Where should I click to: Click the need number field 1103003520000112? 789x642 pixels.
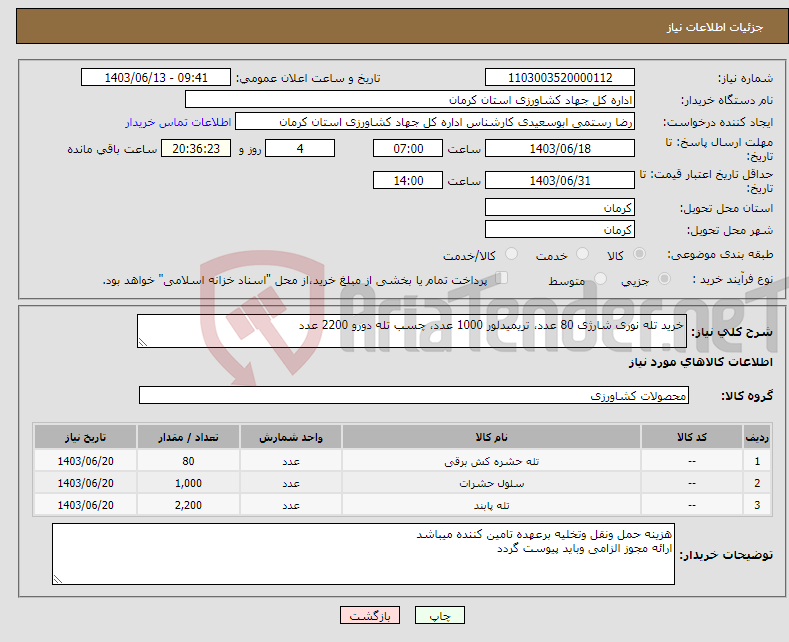click(560, 77)
